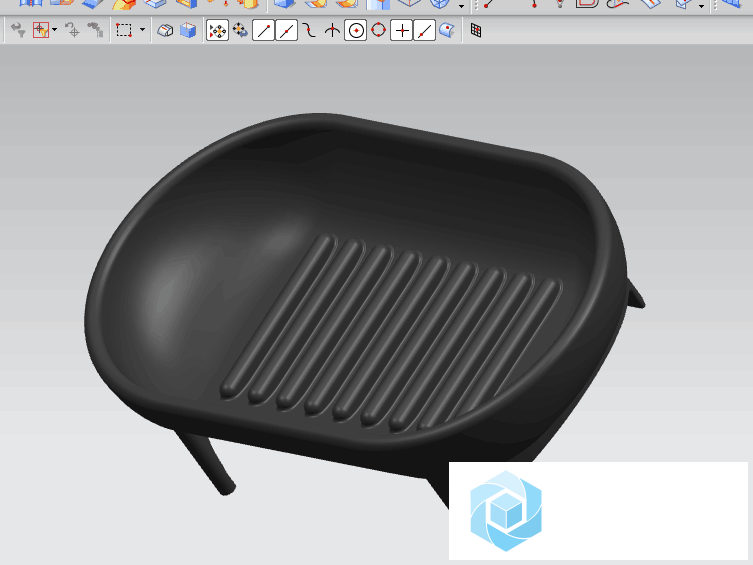Toggle the End Point snap option
This screenshot has width=753, height=565.
[263, 31]
